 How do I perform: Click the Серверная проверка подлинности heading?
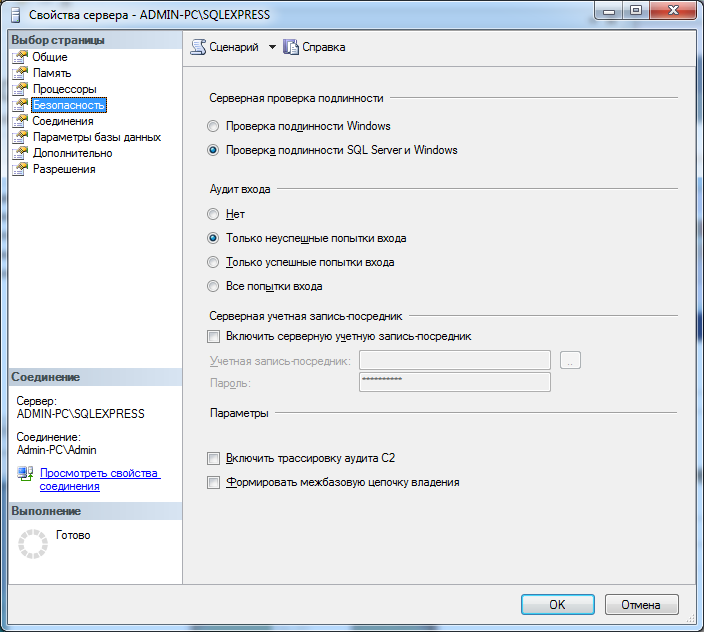coord(296,98)
